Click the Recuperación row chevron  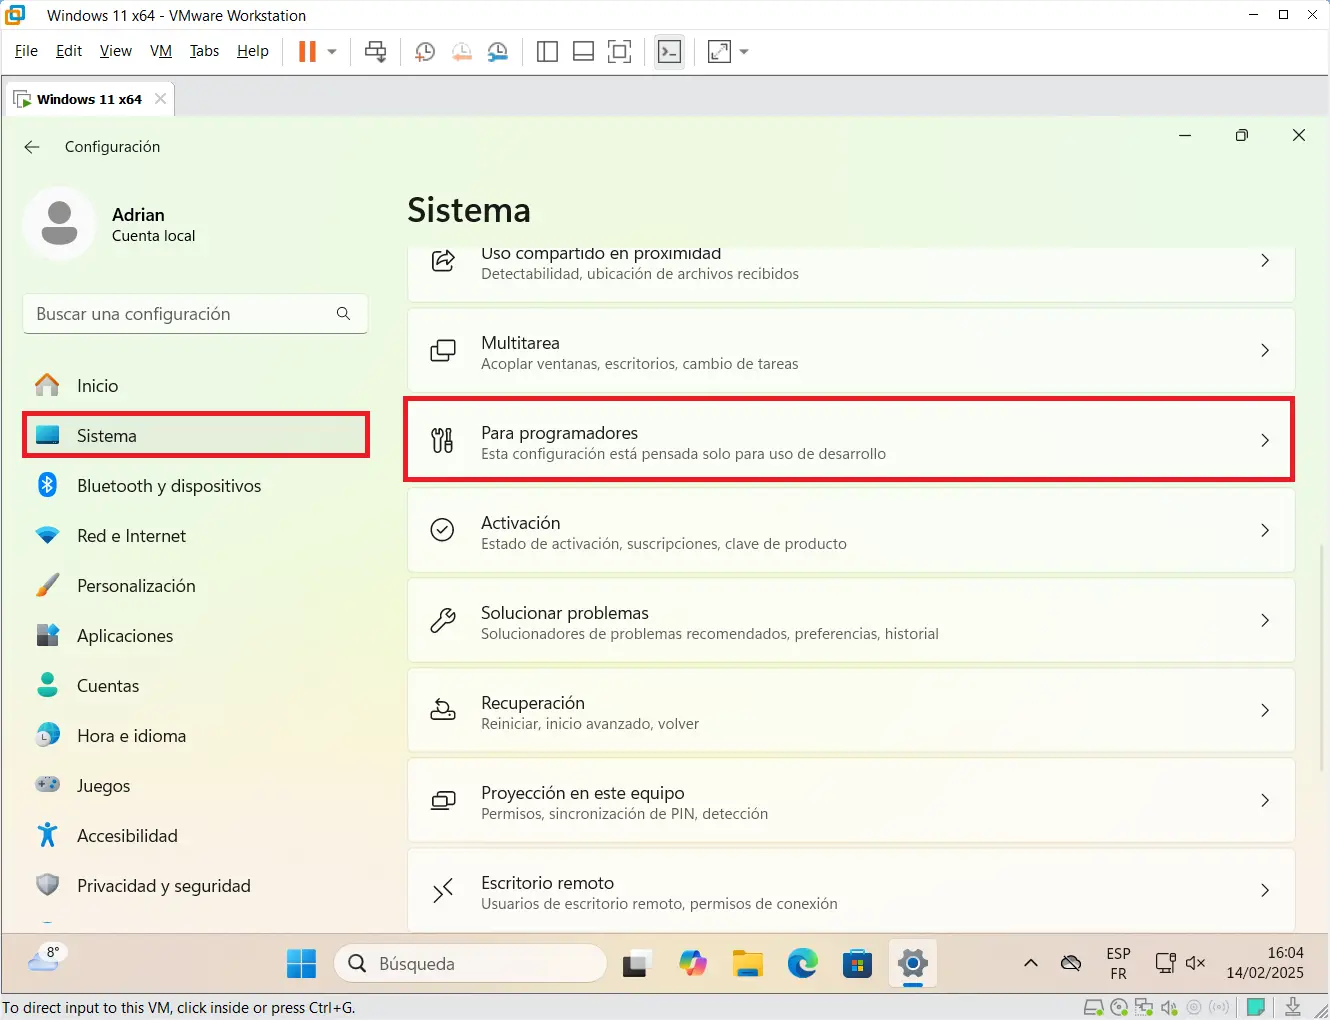coord(1265,711)
